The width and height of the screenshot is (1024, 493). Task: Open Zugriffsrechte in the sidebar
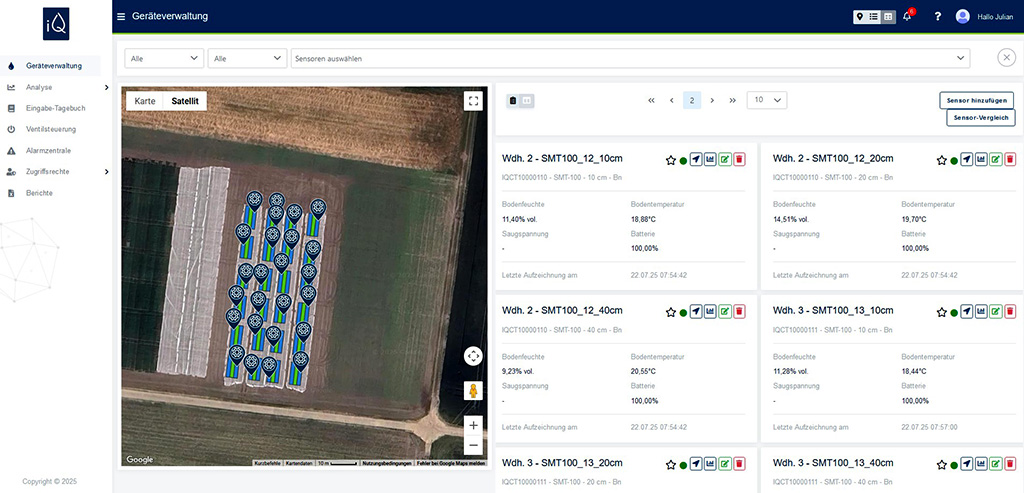pos(48,172)
